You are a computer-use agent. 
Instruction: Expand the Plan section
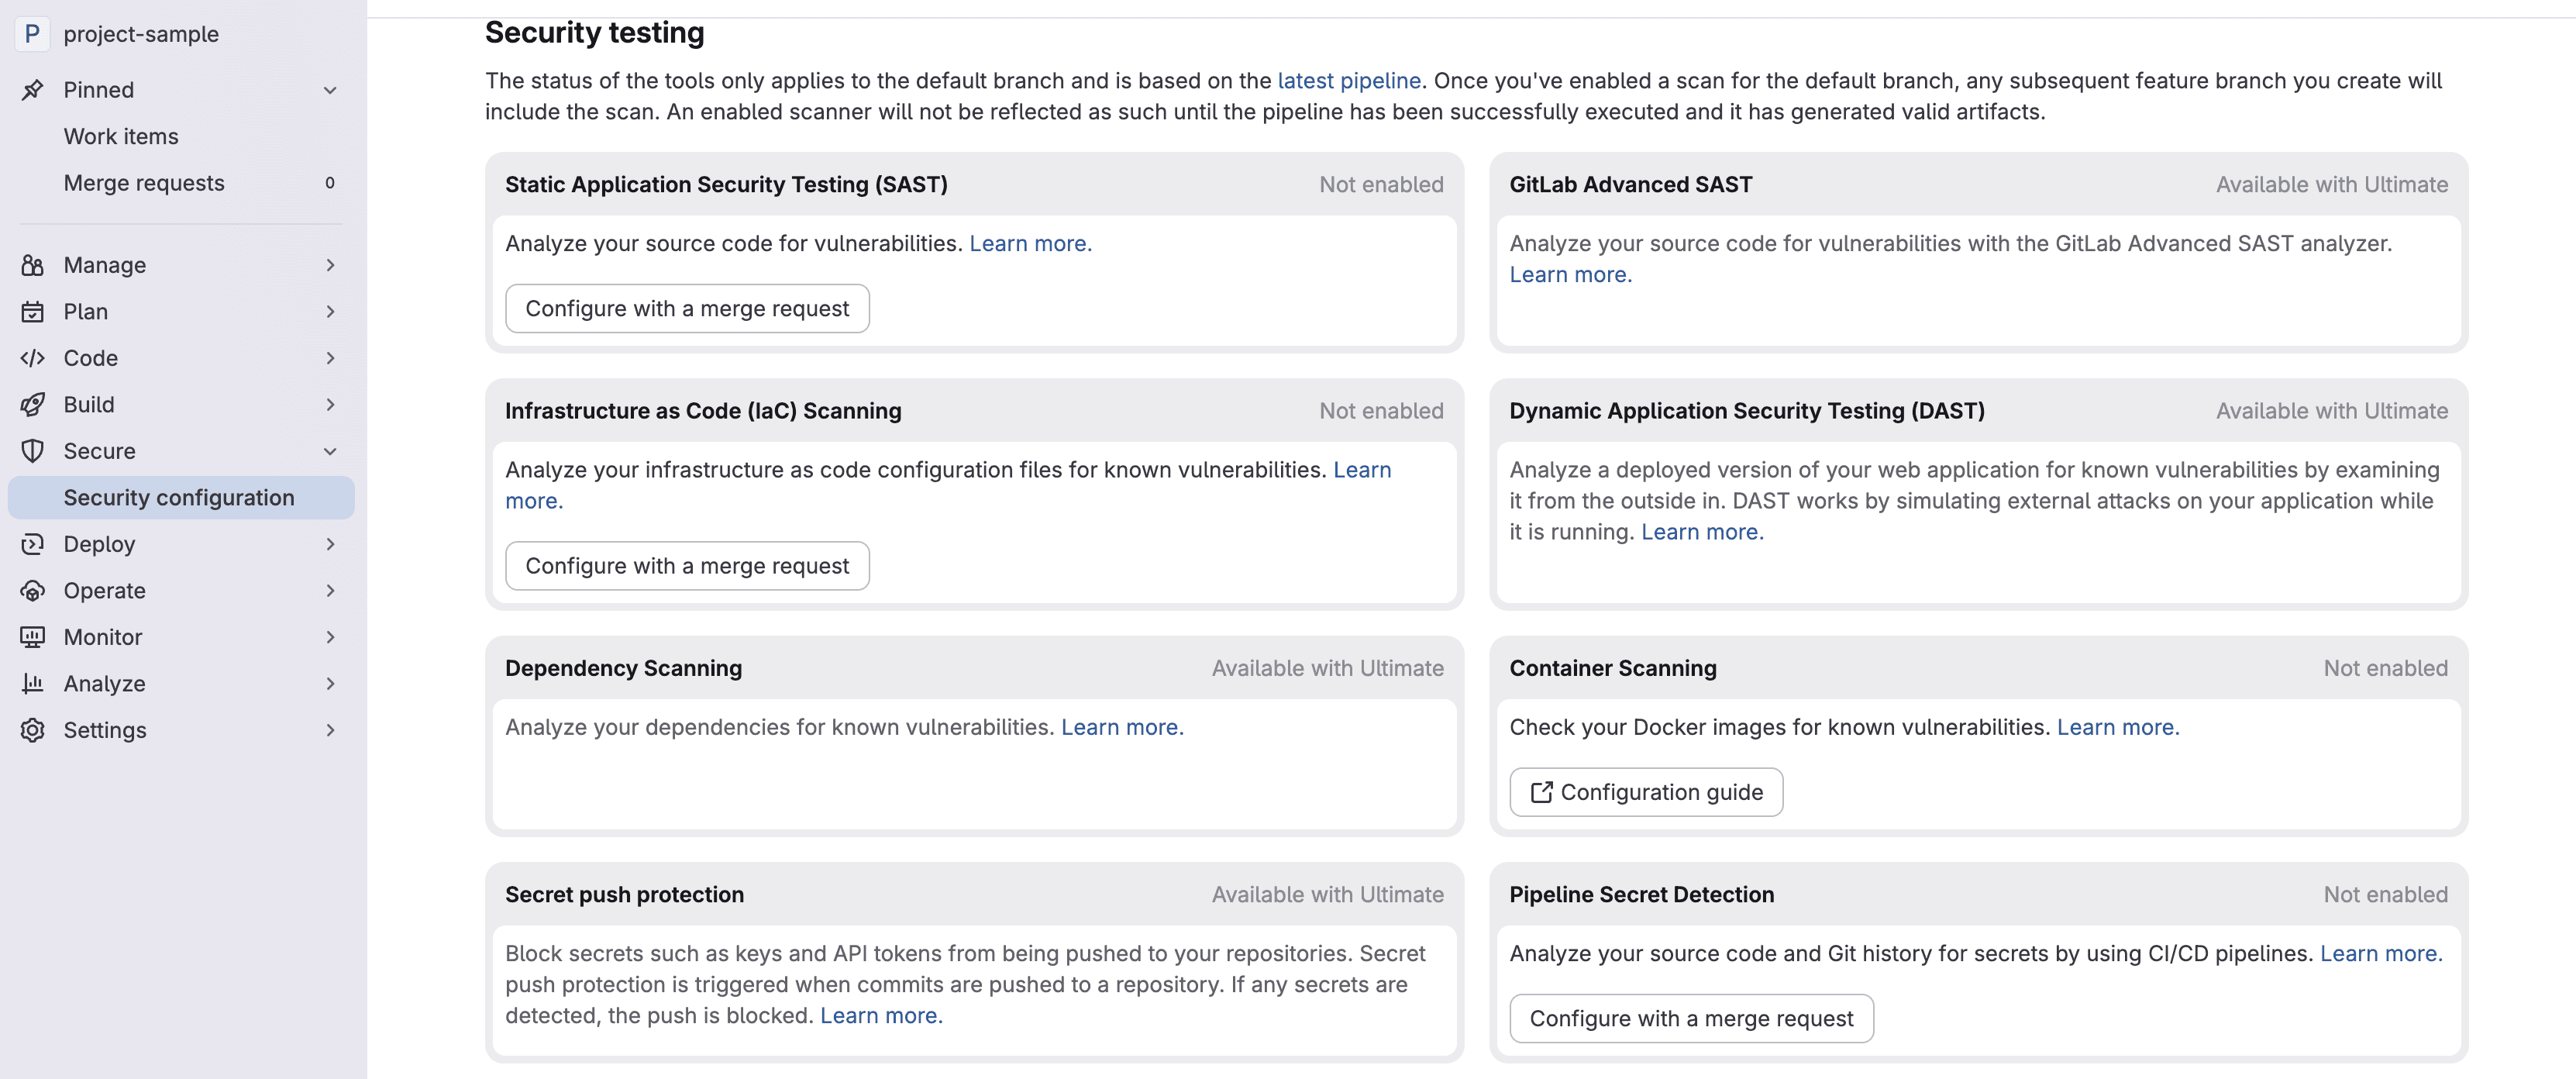(330, 311)
